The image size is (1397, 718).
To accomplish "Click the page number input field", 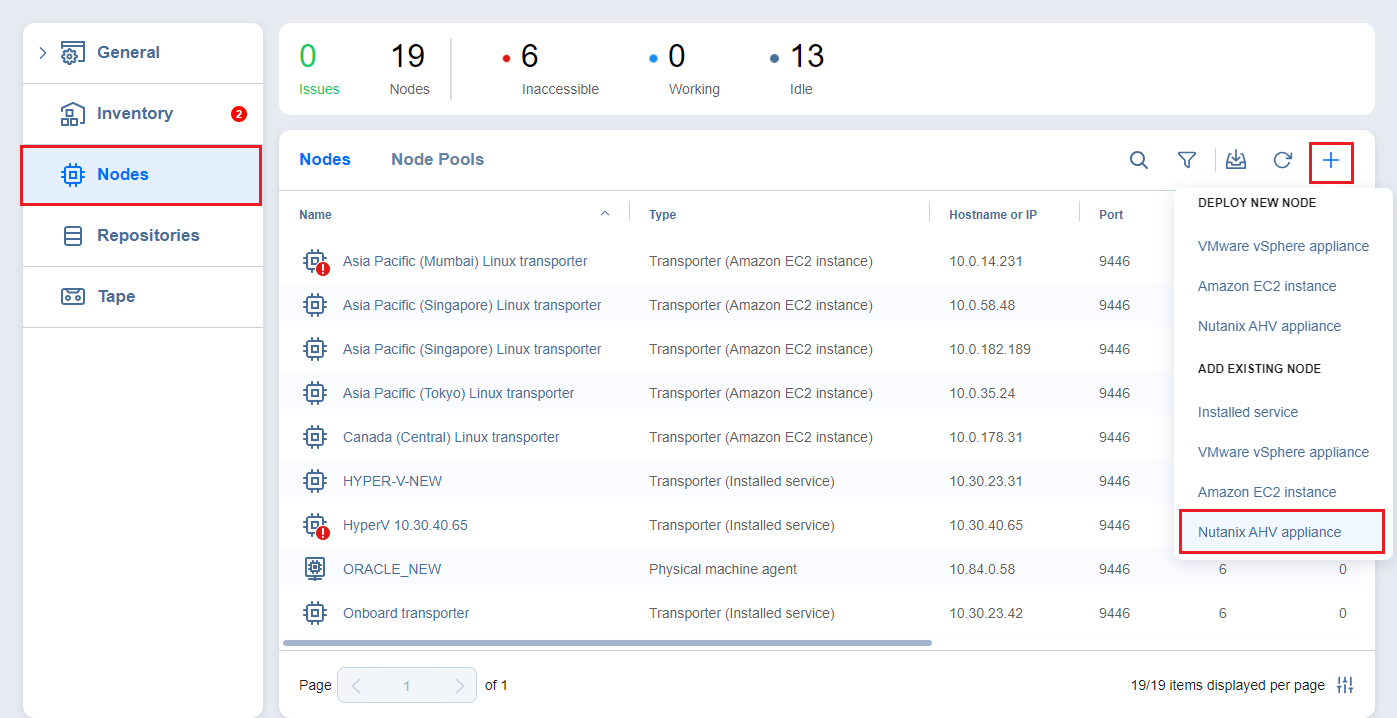I will coord(406,686).
